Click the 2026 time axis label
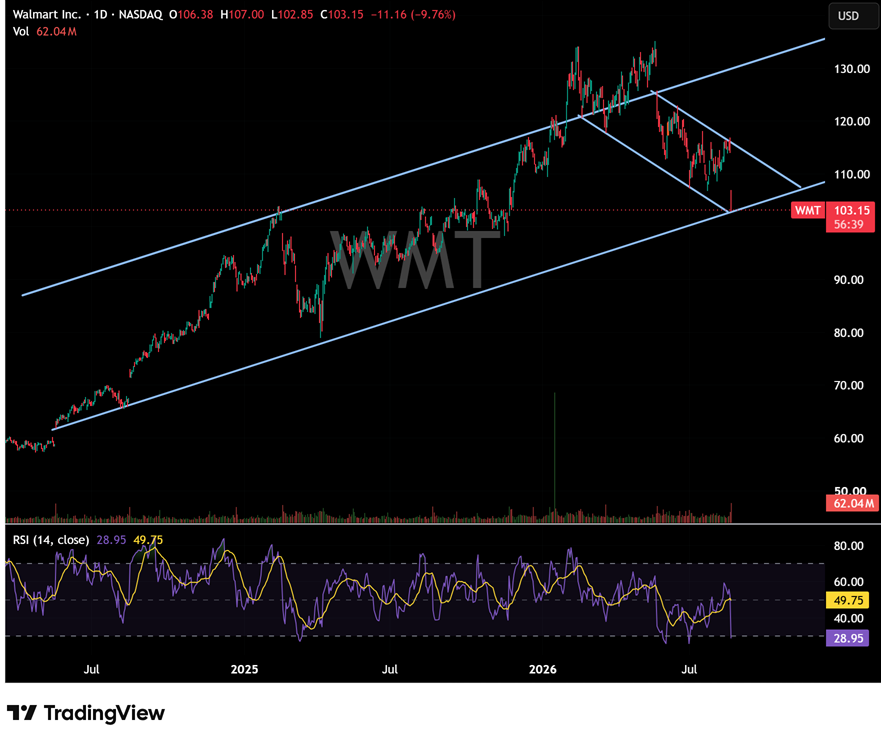The height and width of the screenshot is (743, 881). click(543, 669)
